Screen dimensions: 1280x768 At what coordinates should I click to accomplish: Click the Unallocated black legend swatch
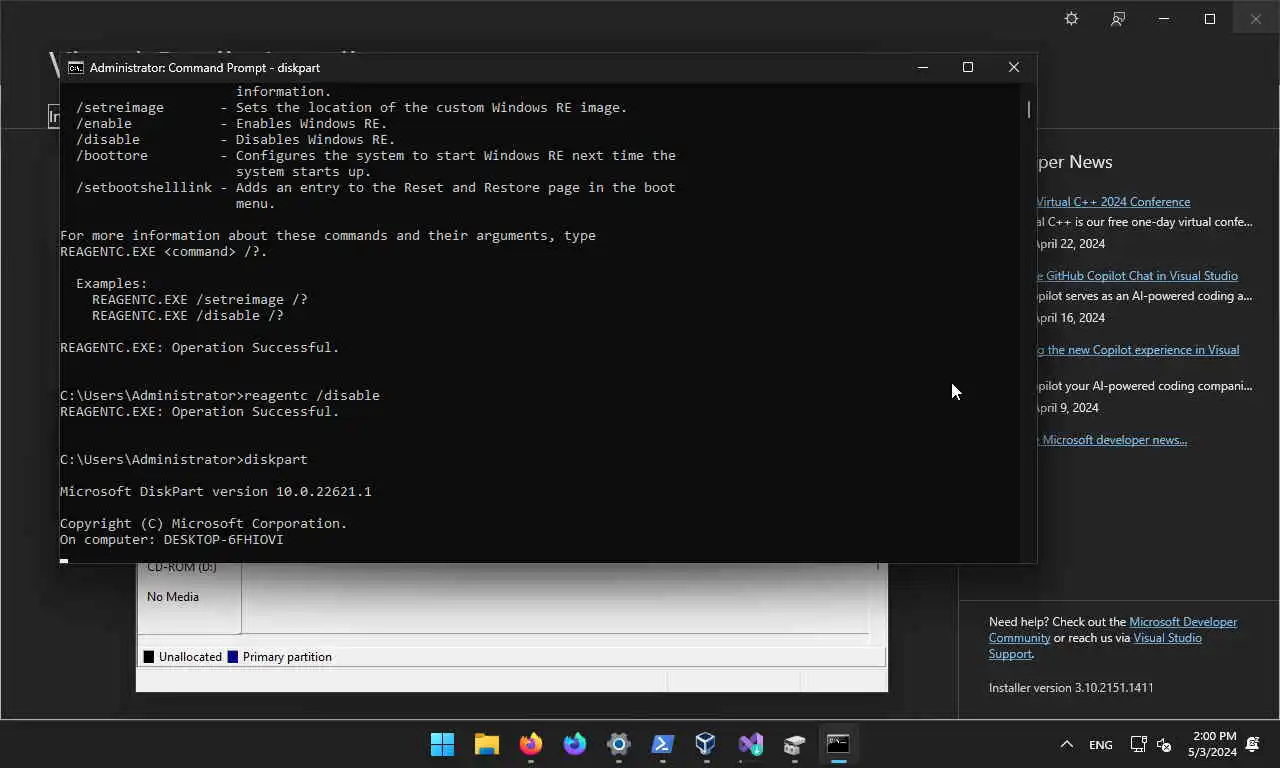[x=149, y=657]
